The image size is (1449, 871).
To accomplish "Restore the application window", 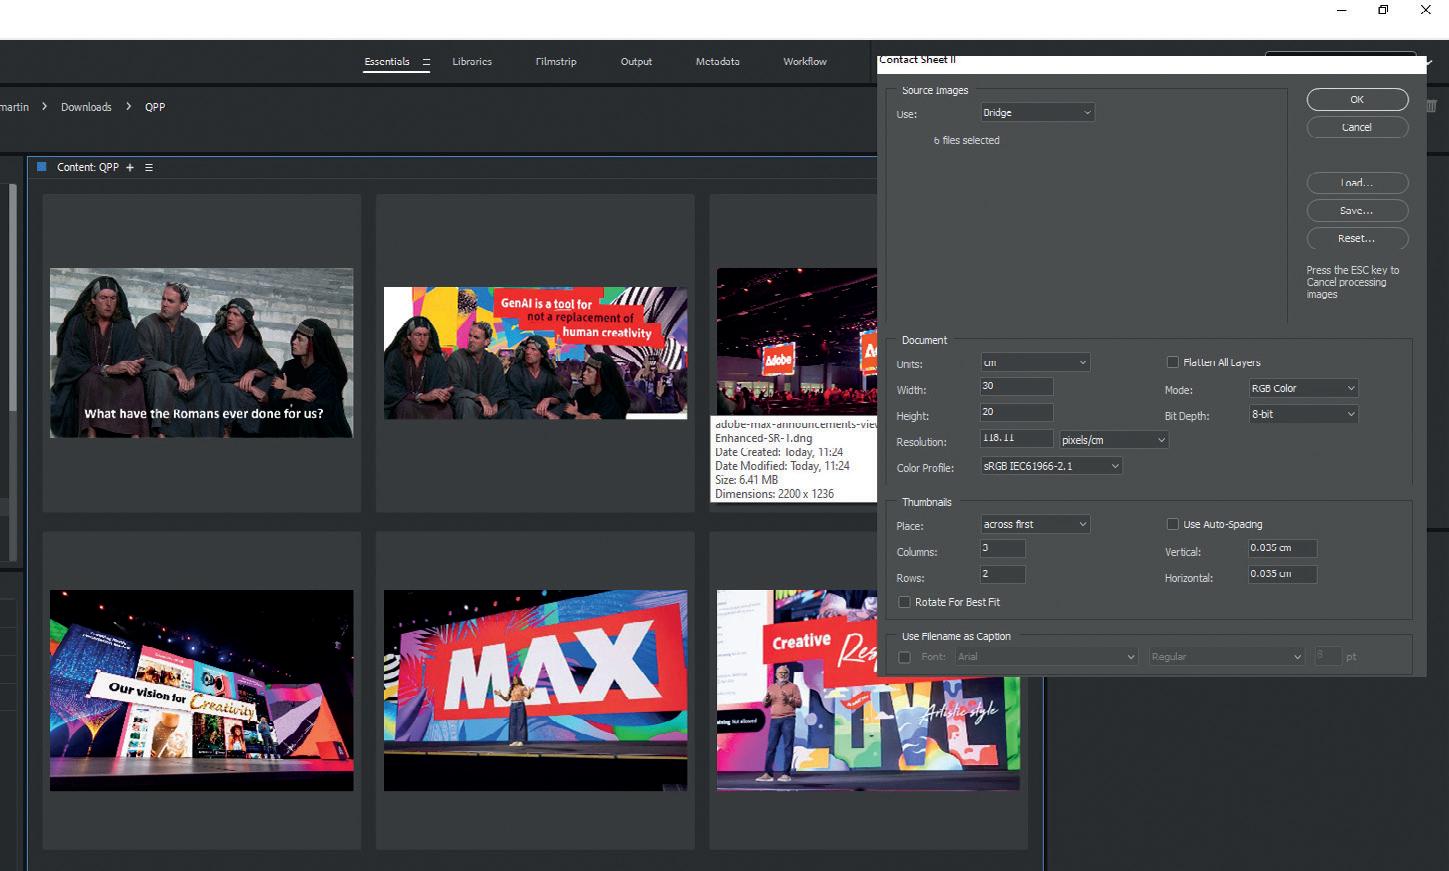I will tap(1383, 10).
